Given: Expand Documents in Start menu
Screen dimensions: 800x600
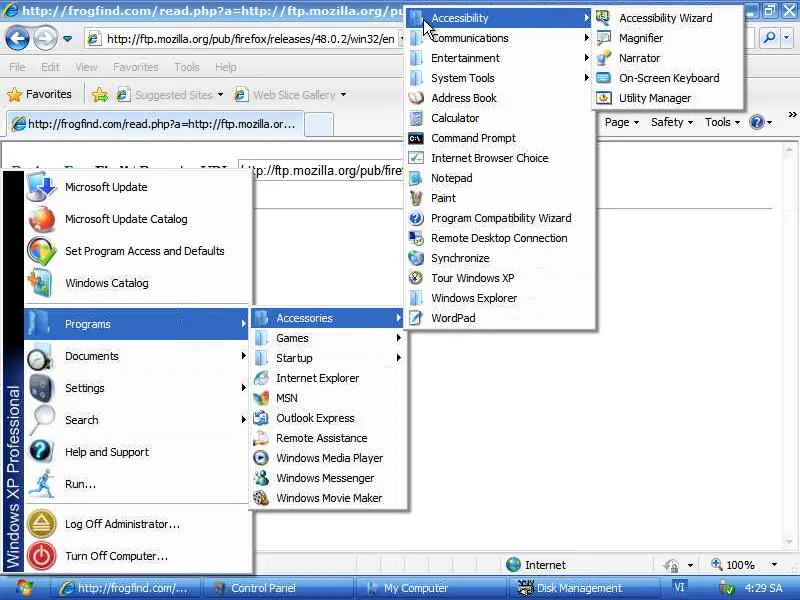Looking at the screenshot, I should (137, 356).
